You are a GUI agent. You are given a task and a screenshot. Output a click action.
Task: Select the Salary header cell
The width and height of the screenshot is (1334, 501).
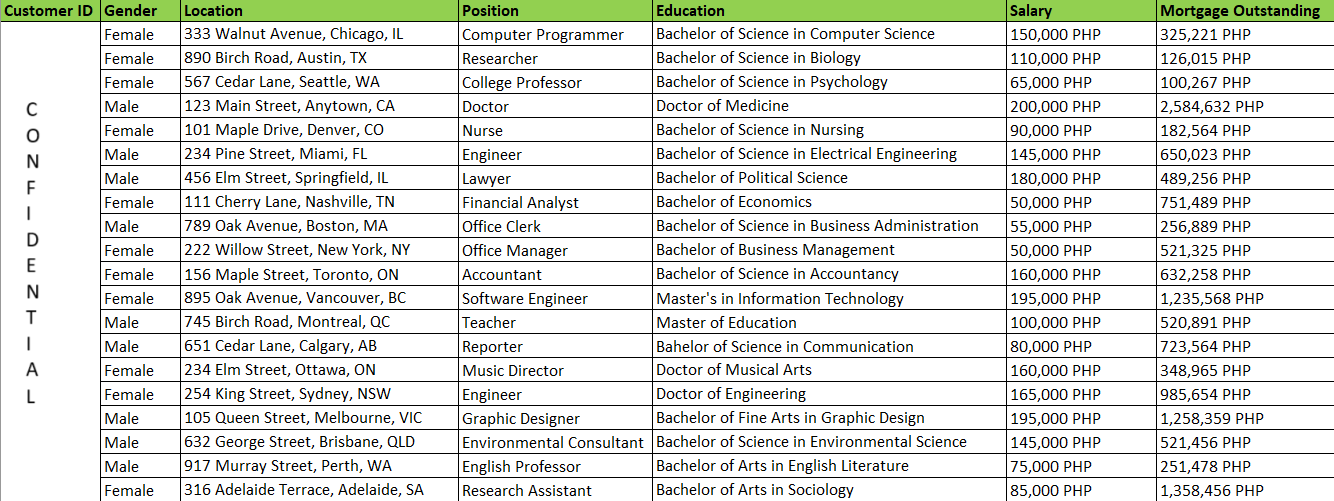1080,11
